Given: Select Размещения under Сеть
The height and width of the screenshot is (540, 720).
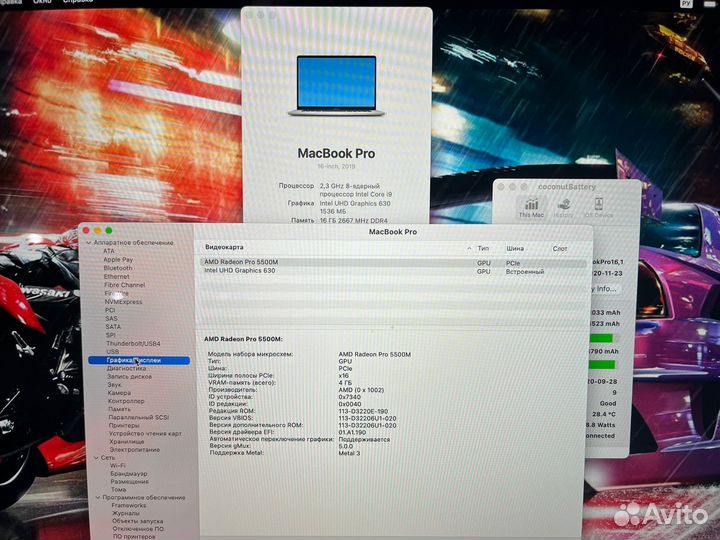Looking at the screenshot, I should click(129, 482).
